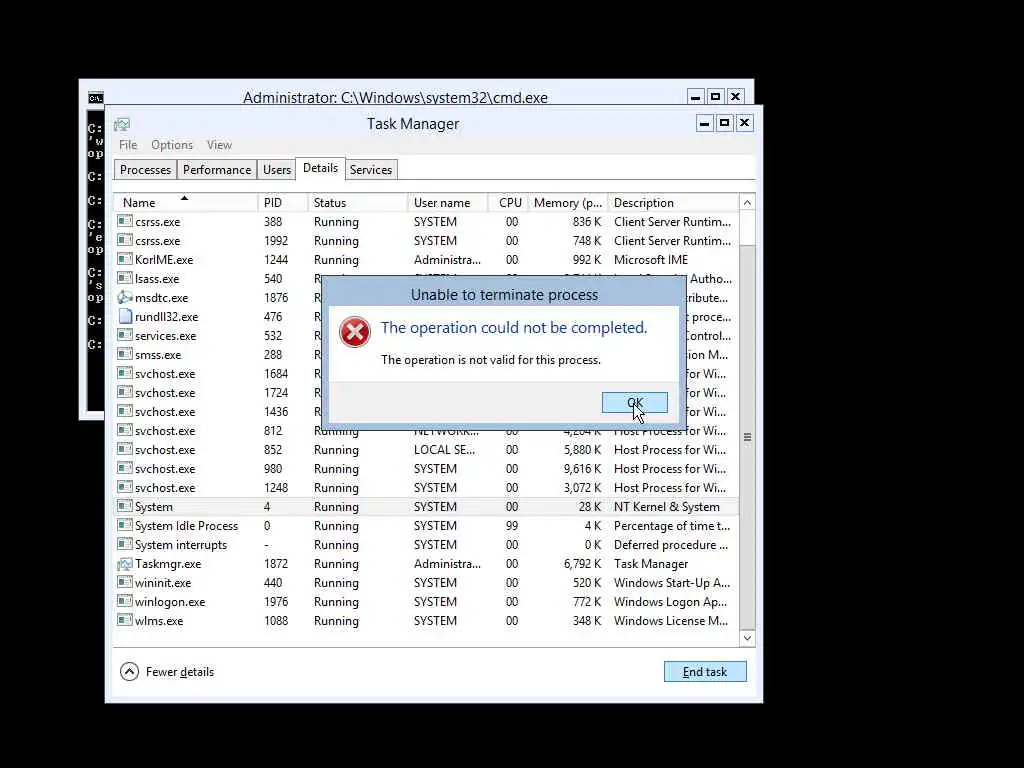Minimize the cmd.exe window

click(696, 97)
